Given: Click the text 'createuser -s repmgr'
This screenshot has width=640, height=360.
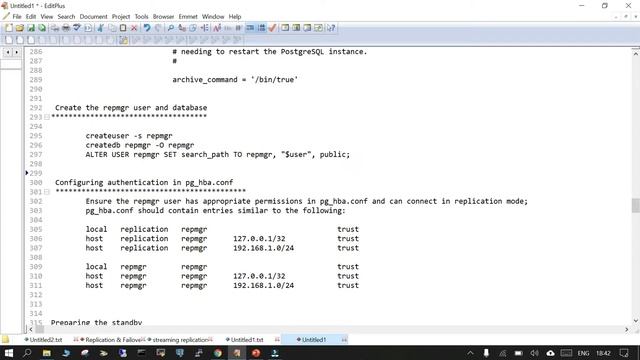Looking at the screenshot, I should [x=129, y=136].
